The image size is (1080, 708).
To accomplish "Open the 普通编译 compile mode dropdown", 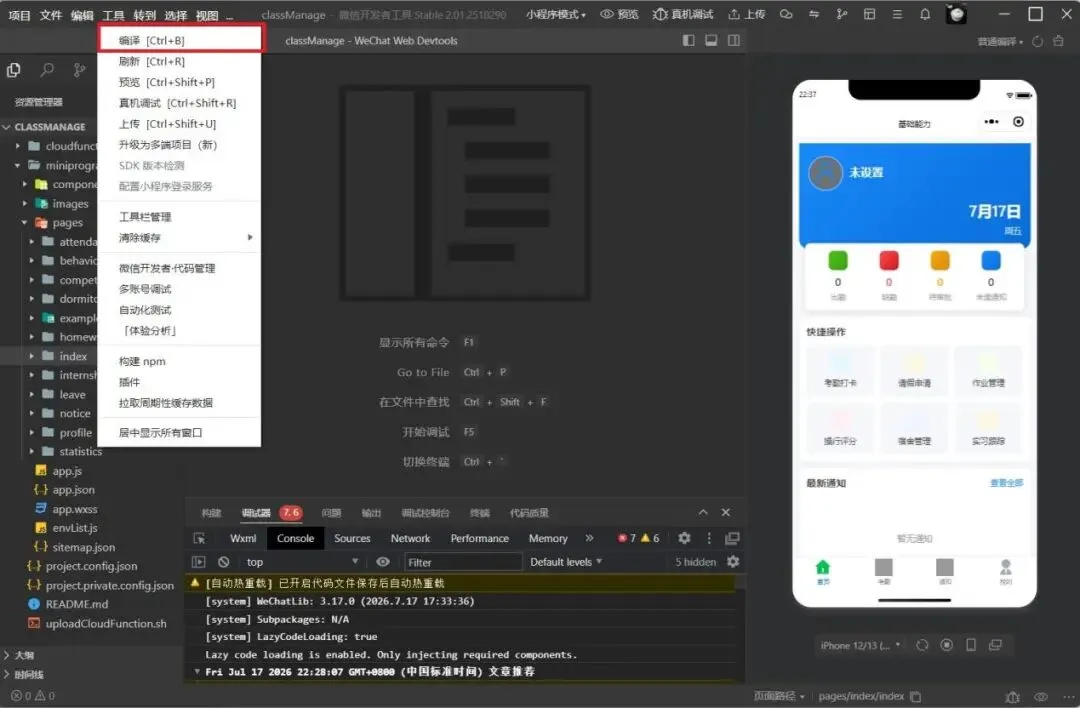I will [1000, 42].
